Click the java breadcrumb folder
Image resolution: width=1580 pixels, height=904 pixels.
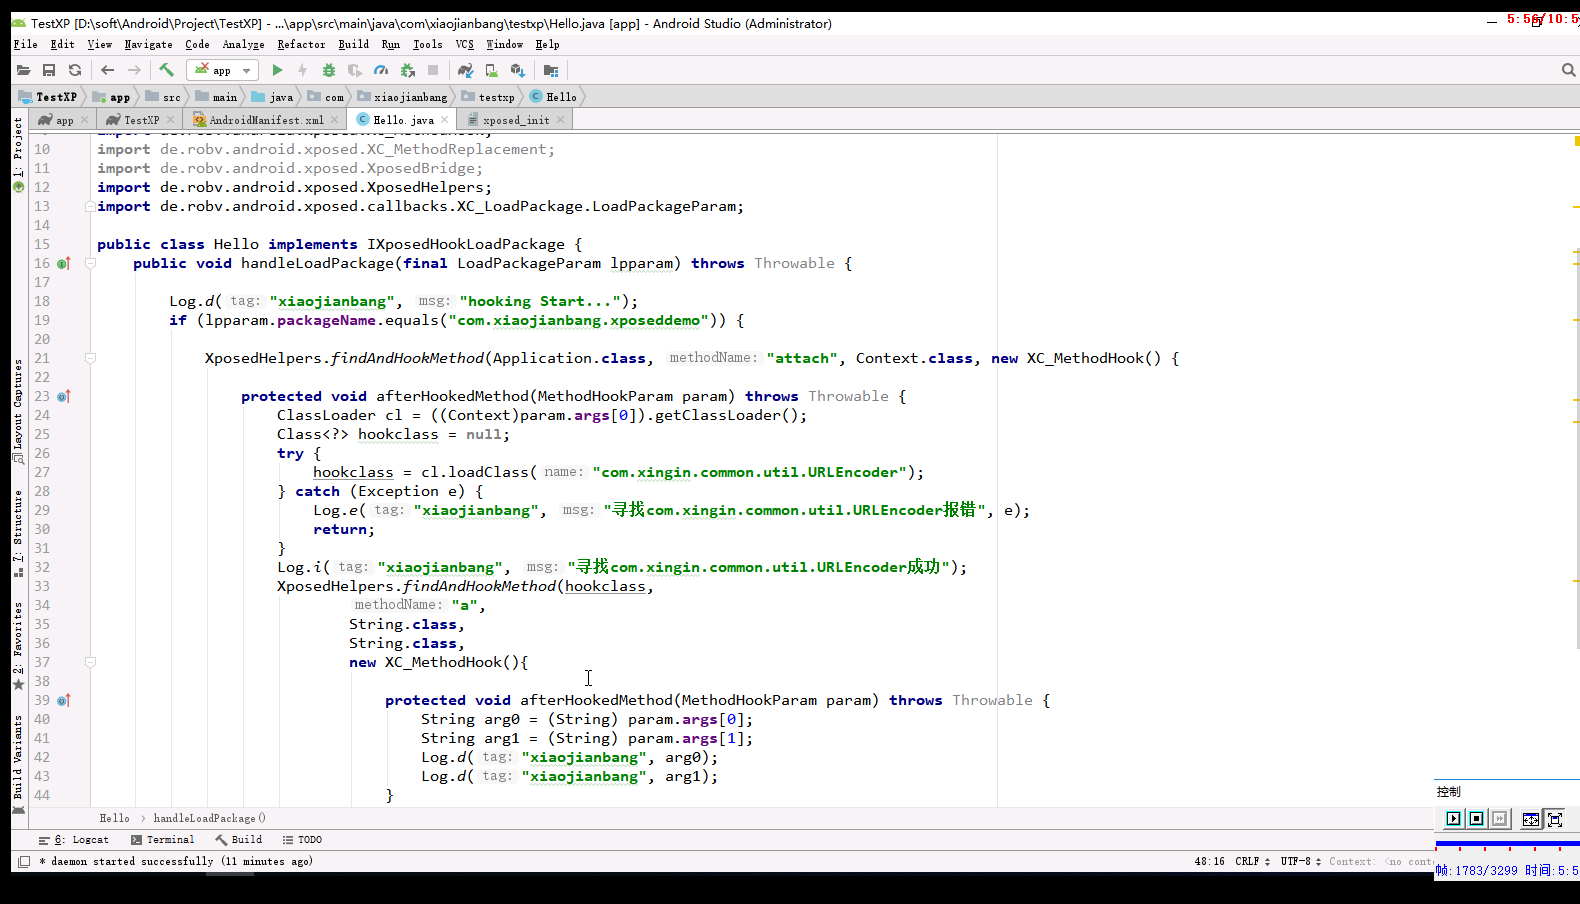[x=273, y=97]
